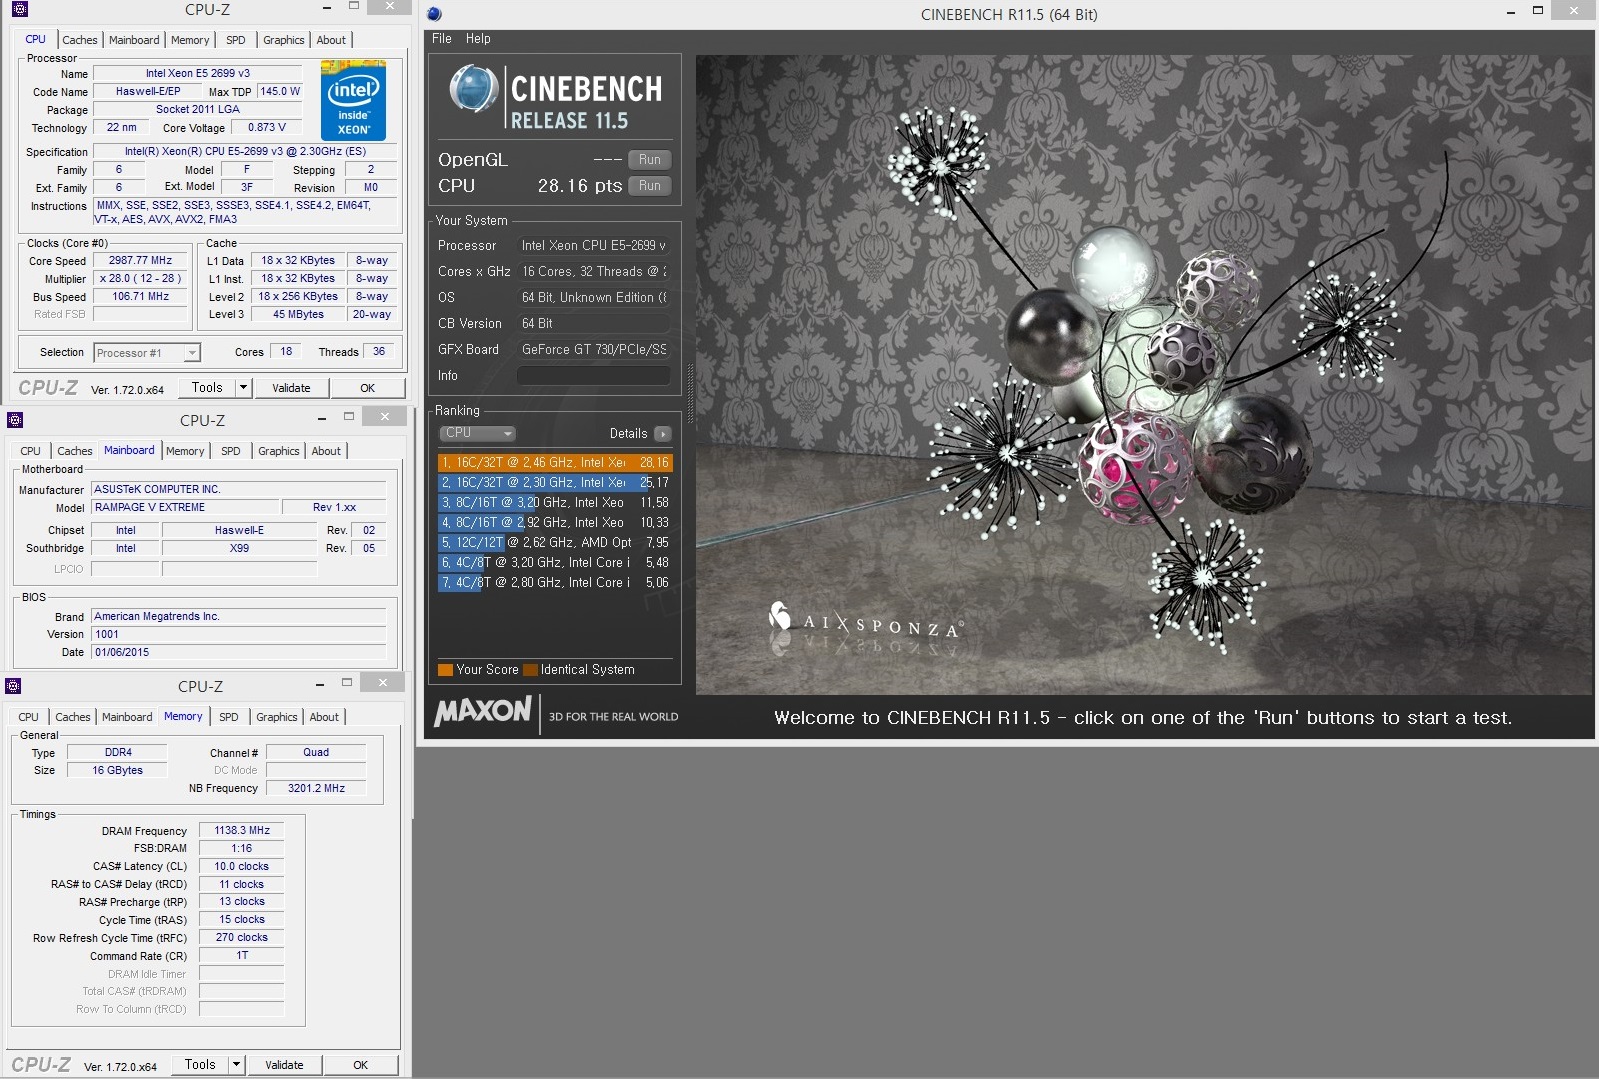Open the About tab in the top CPU-Z window
The height and width of the screenshot is (1079, 1599).
point(331,40)
